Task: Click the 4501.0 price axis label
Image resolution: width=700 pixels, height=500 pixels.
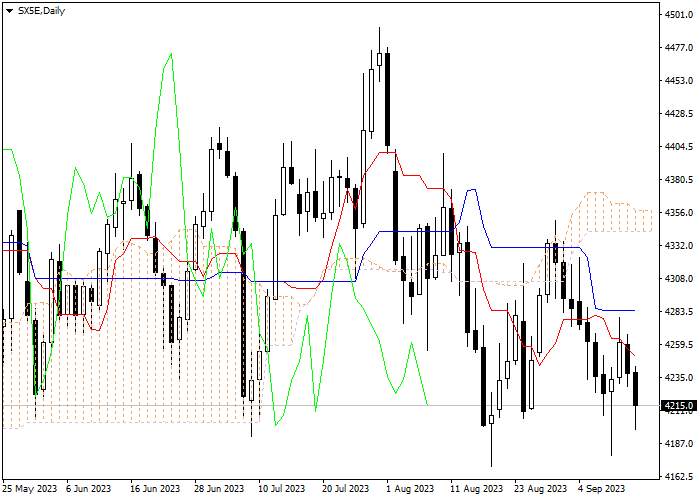Action: (679, 15)
